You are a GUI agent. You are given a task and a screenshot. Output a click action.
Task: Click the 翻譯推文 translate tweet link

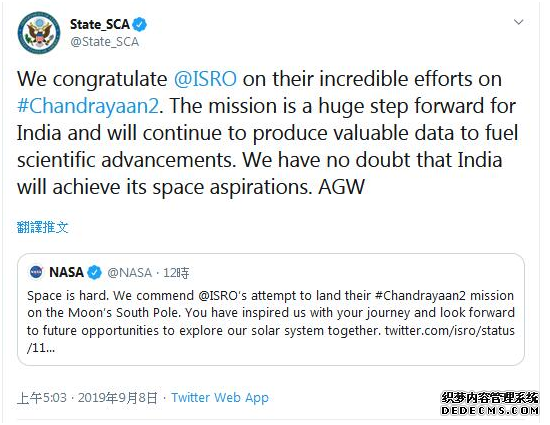pos(42,227)
